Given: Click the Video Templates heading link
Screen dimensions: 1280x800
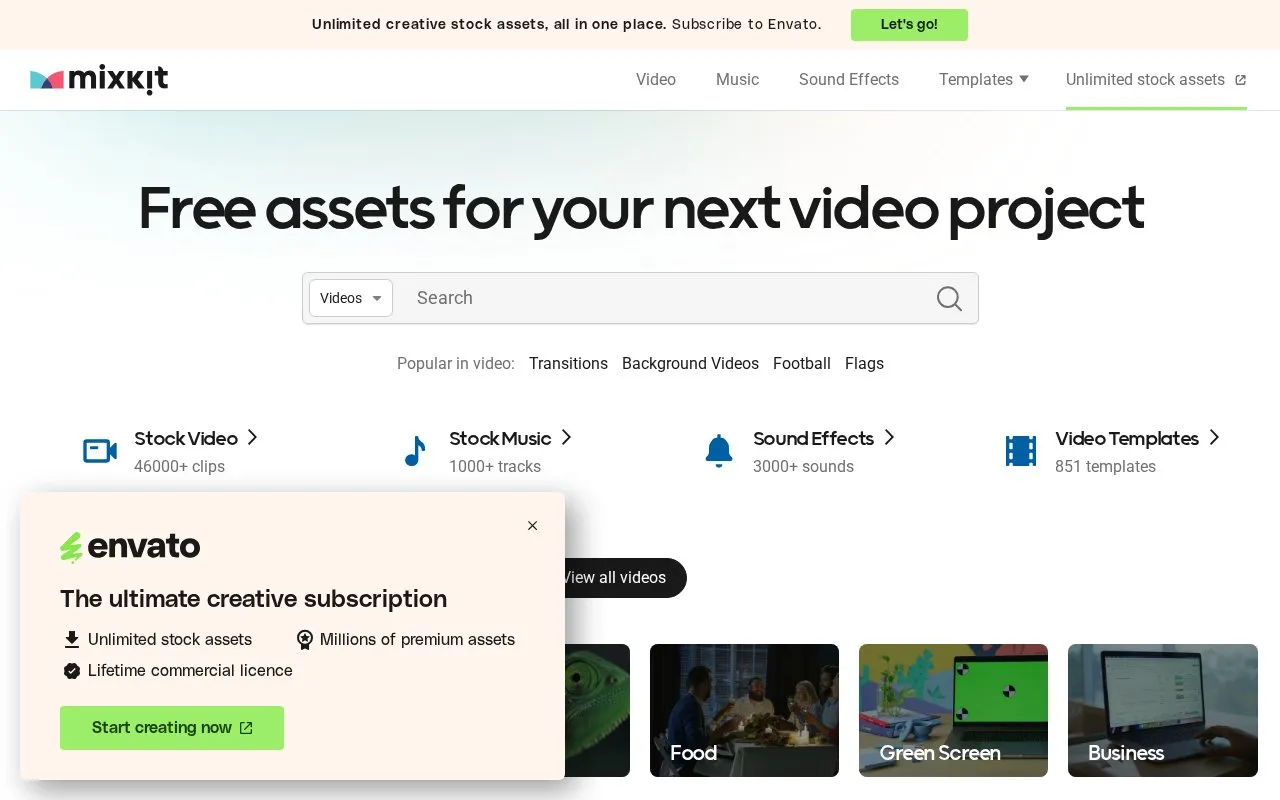Looking at the screenshot, I should tap(1127, 438).
